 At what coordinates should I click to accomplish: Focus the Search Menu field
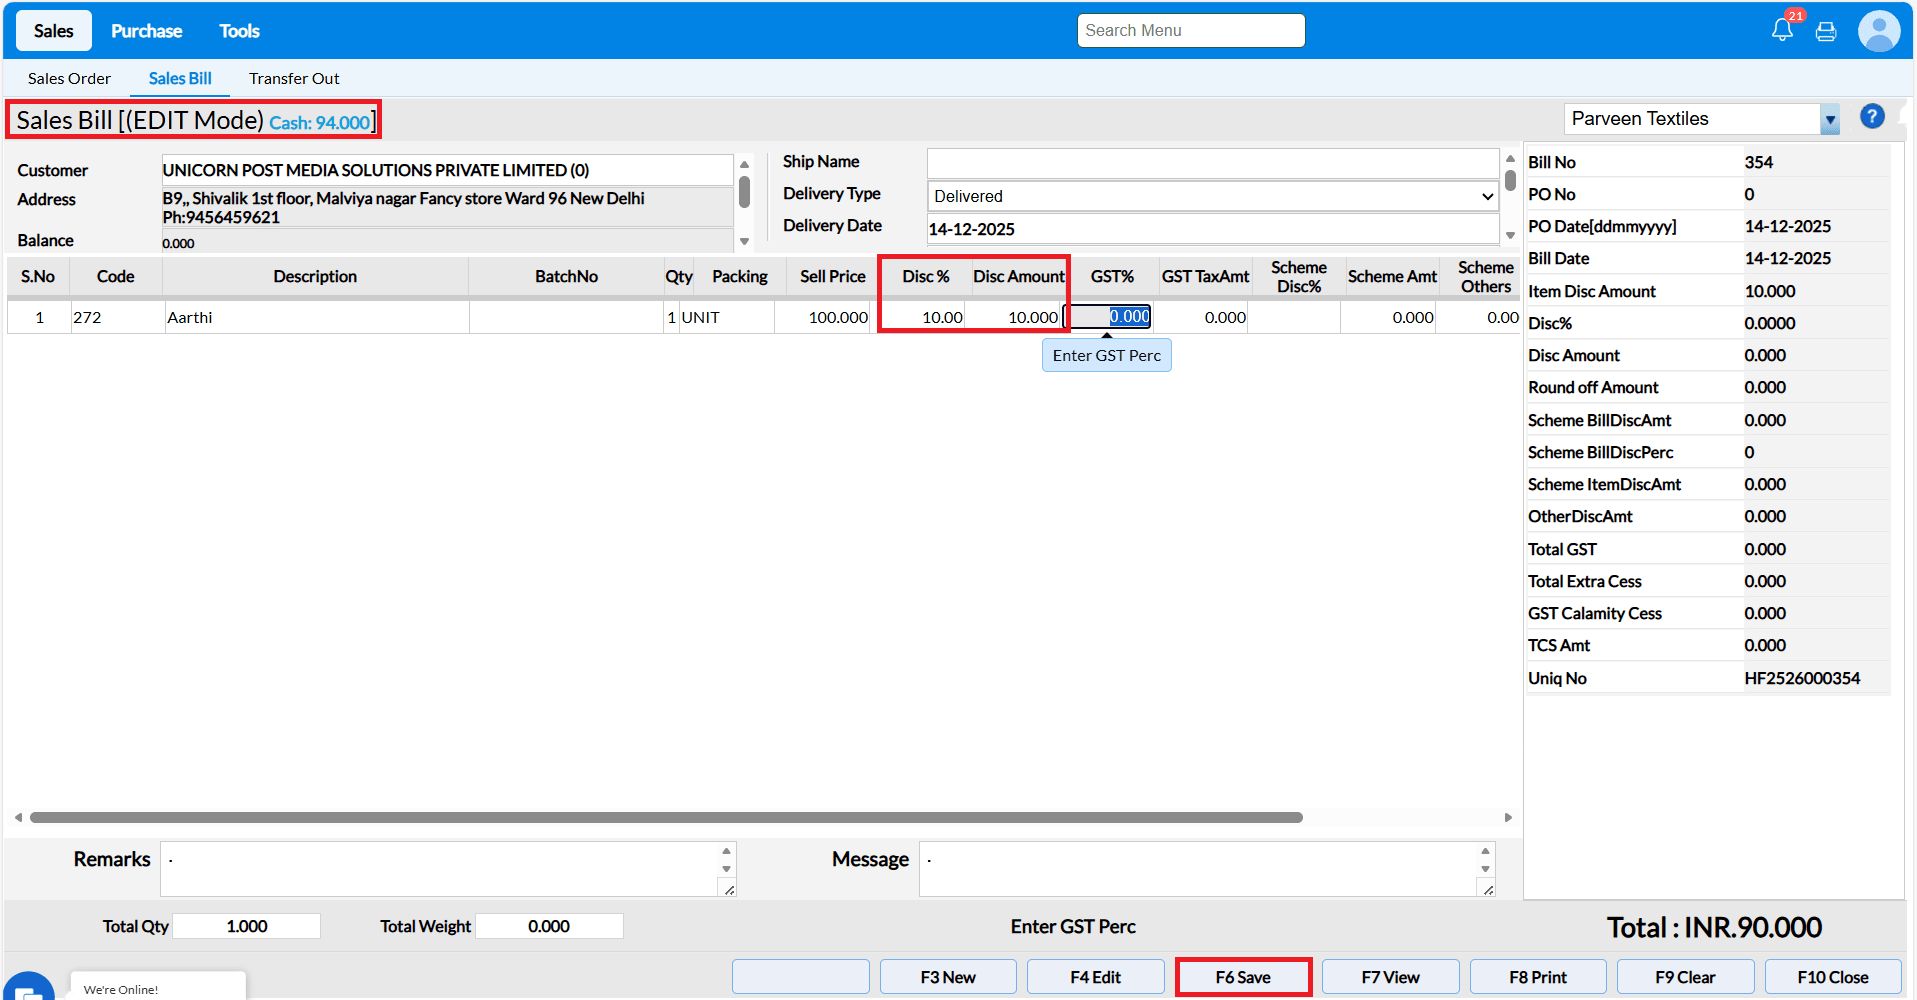pos(1190,31)
